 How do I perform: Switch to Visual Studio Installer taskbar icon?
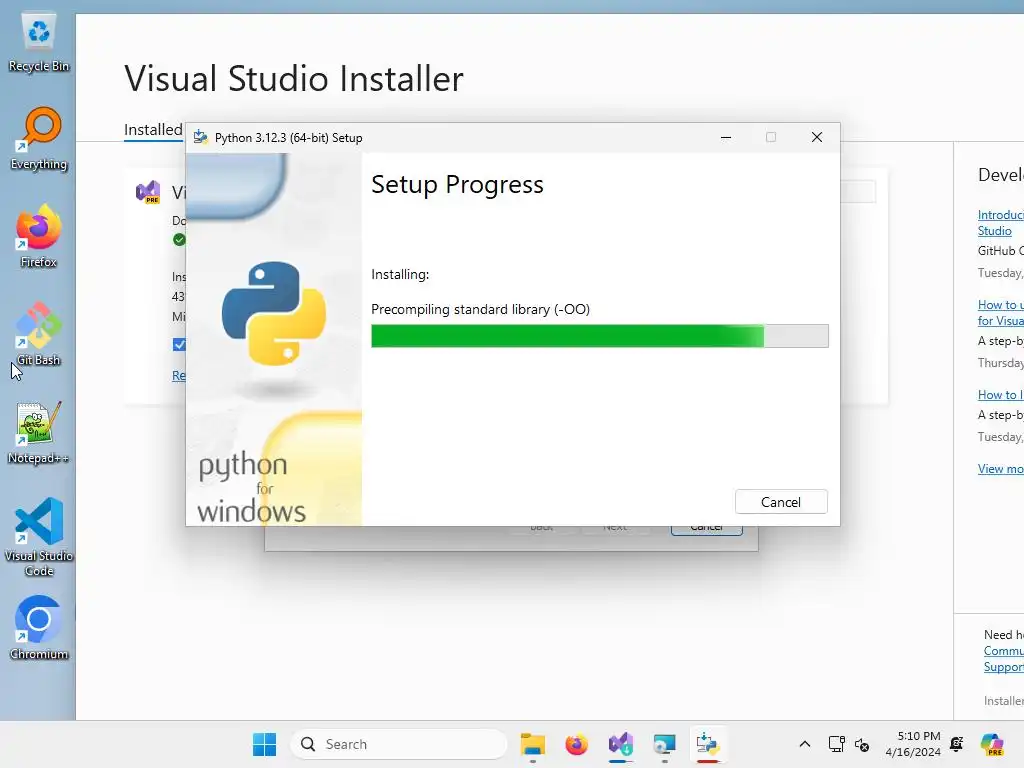click(620, 744)
